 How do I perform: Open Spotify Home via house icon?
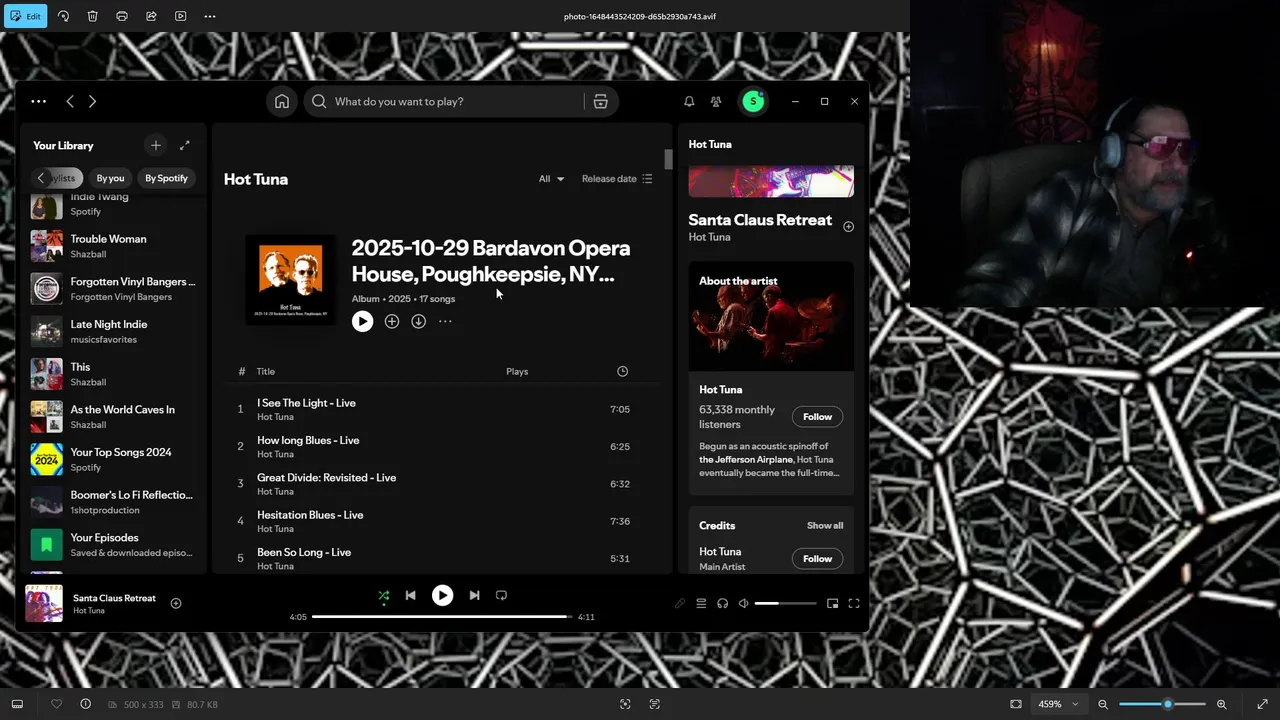pos(282,101)
